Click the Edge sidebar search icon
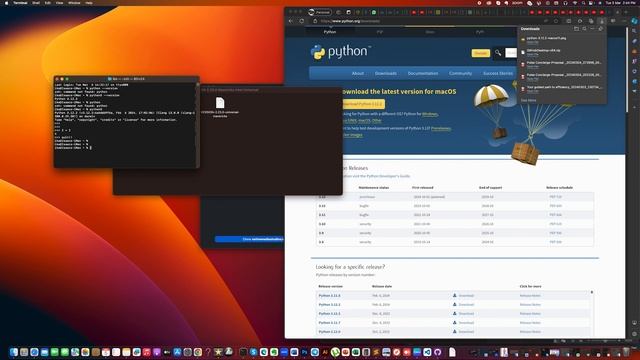The height and width of the screenshot is (360, 640). pyautogui.click(x=634, y=31)
